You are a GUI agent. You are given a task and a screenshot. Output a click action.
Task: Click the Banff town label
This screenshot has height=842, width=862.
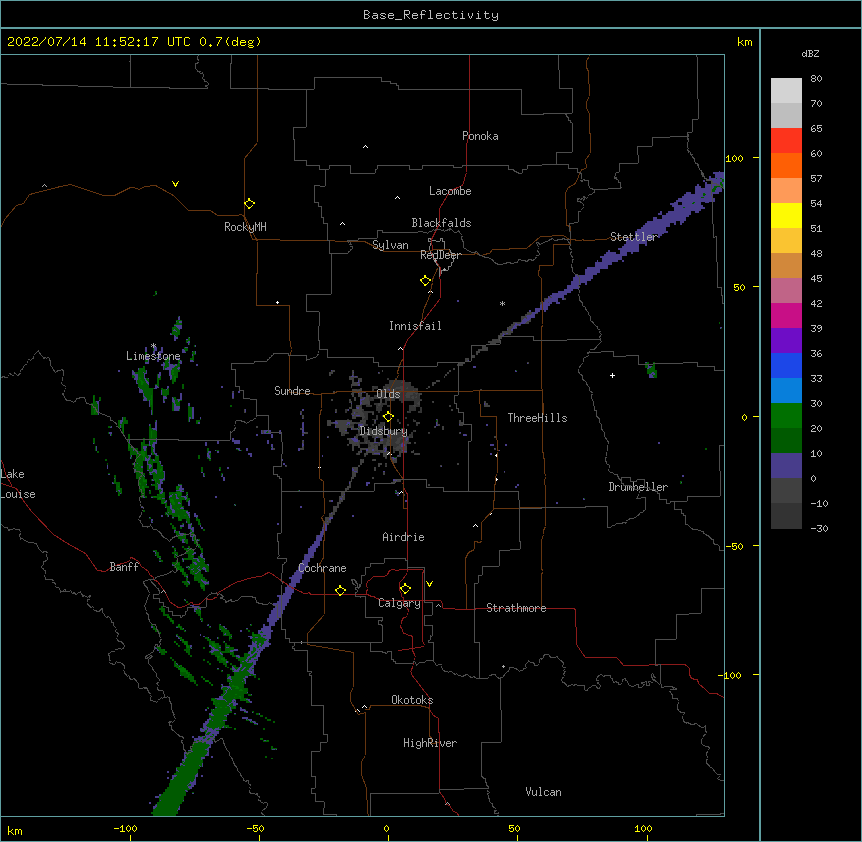(x=124, y=567)
